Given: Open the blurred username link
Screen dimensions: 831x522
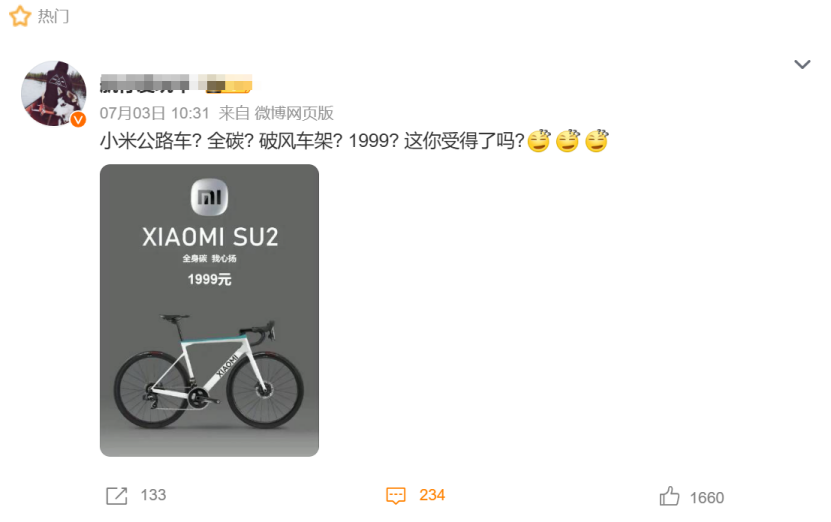Looking at the screenshot, I should coord(145,83).
